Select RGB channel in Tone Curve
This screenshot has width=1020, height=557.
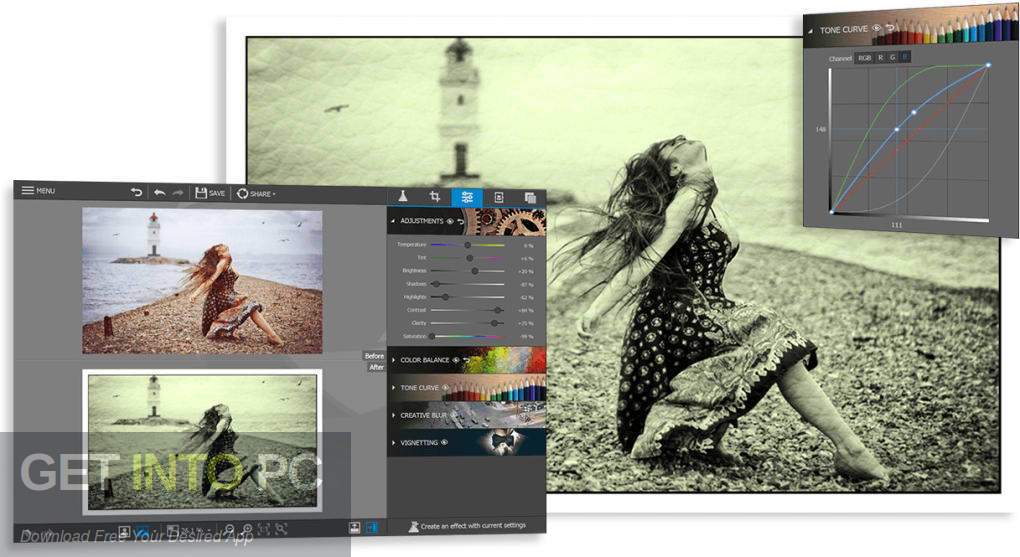pos(864,58)
